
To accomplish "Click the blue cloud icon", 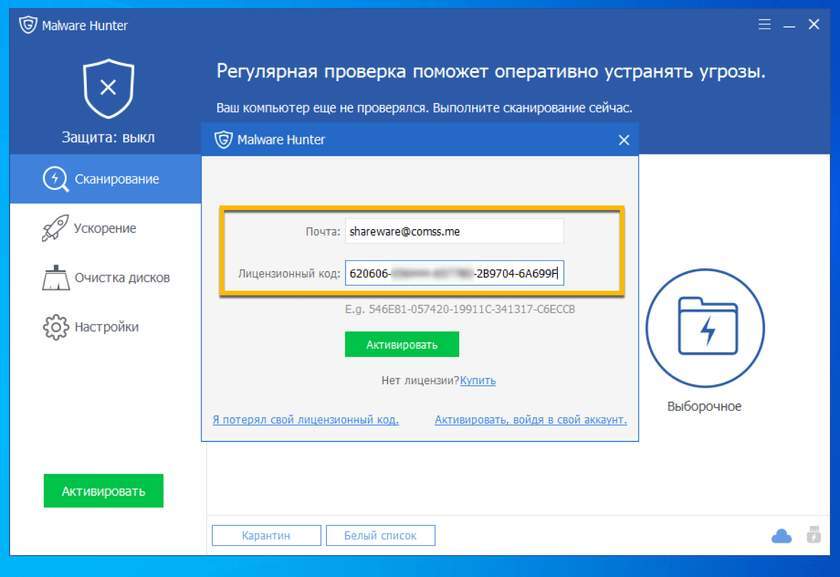I will [781, 536].
